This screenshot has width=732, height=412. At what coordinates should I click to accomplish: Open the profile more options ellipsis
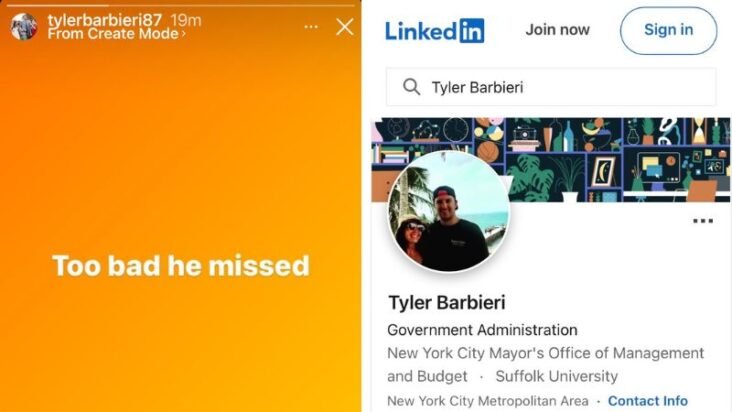pos(703,221)
